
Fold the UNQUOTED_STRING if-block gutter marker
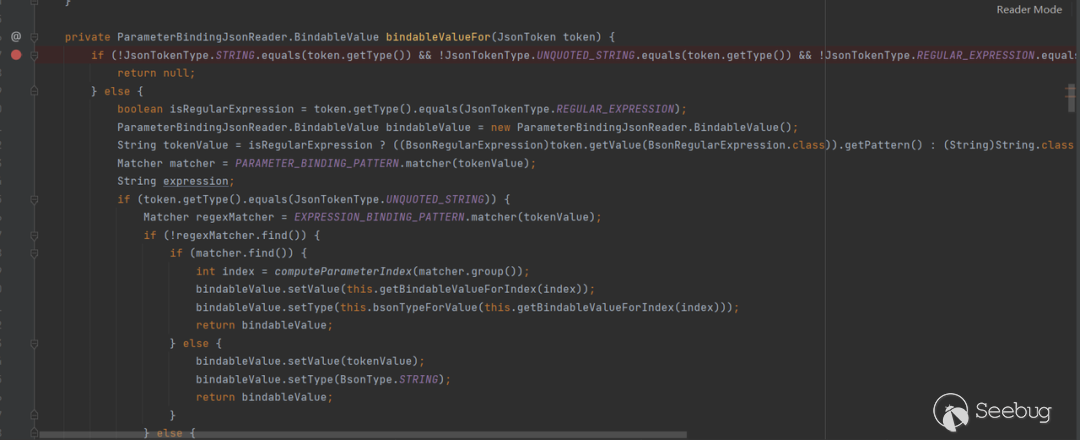(x=34, y=199)
